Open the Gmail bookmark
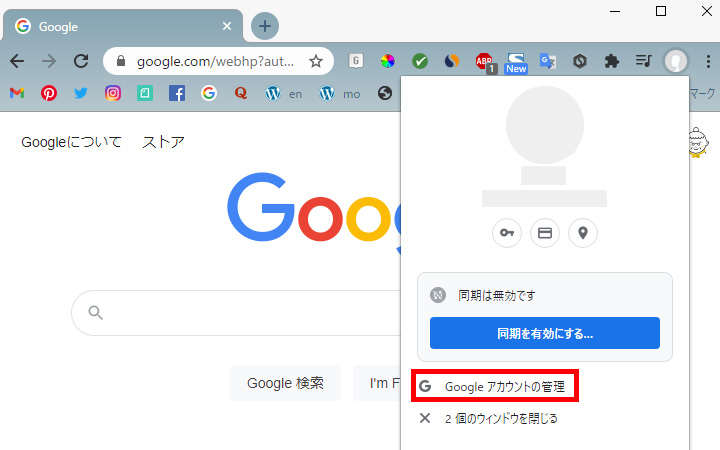The image size is (720, 450). [17, 93]
